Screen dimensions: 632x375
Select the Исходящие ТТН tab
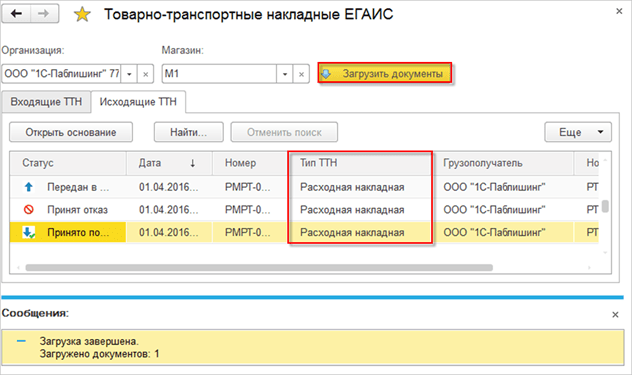[138, 102]
